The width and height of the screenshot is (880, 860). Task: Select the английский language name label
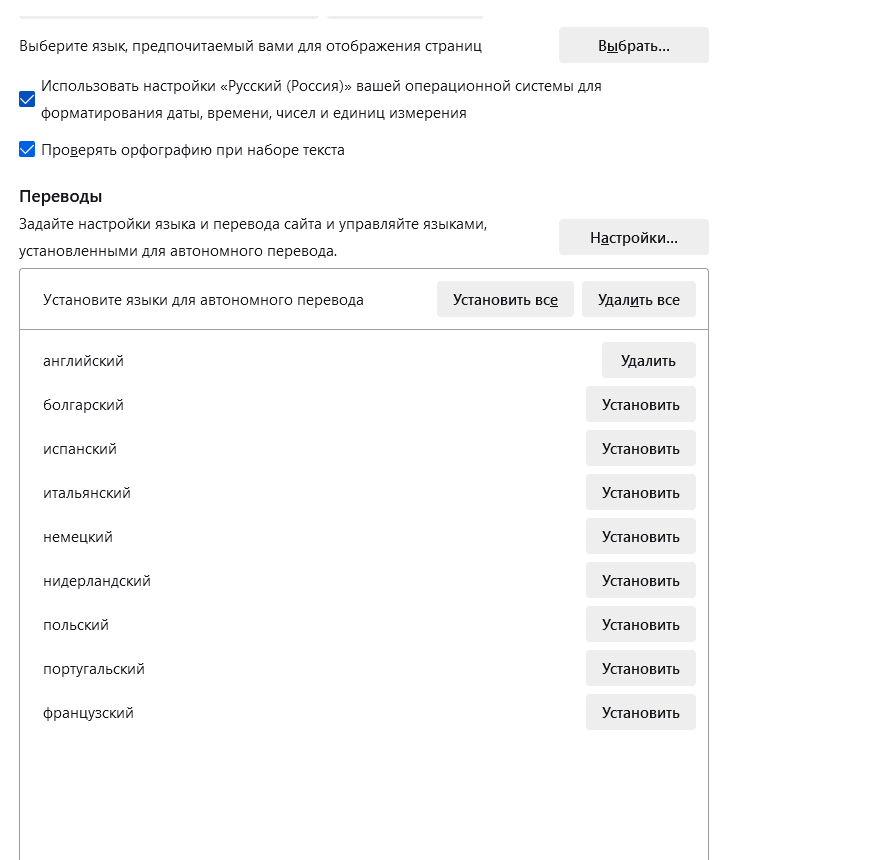(83, 361)
